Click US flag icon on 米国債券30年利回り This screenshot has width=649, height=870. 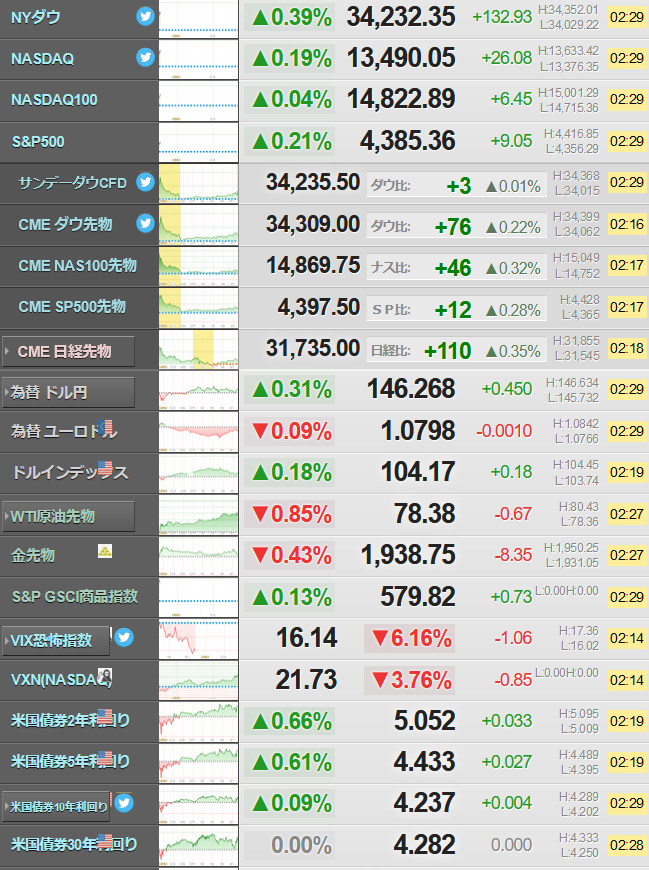105,841
